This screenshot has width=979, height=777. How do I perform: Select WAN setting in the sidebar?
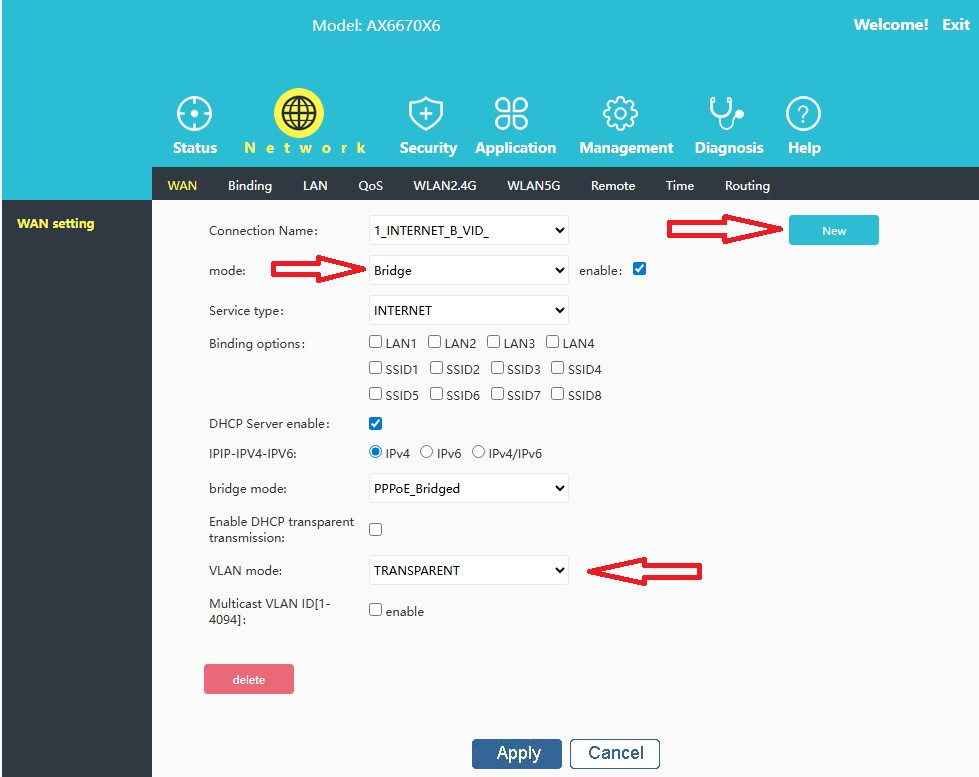56,223
